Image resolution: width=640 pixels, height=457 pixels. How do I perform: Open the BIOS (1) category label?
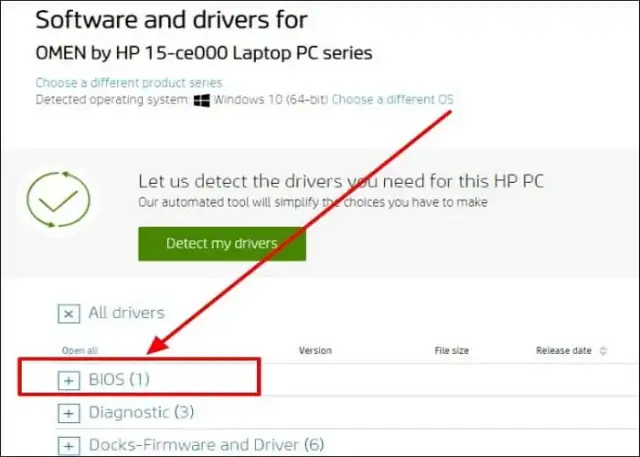119,381
